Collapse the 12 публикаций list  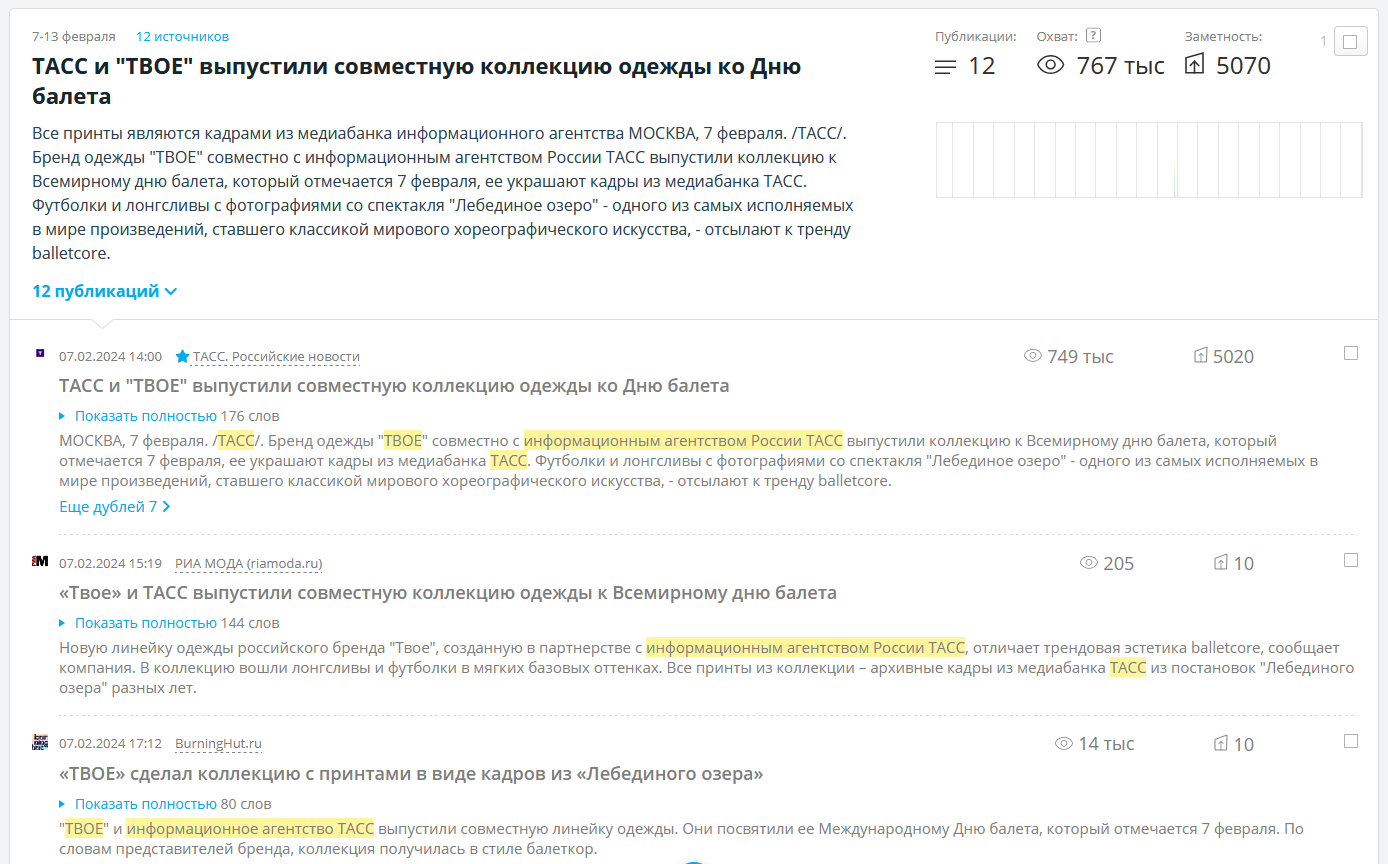coord(105,291)
